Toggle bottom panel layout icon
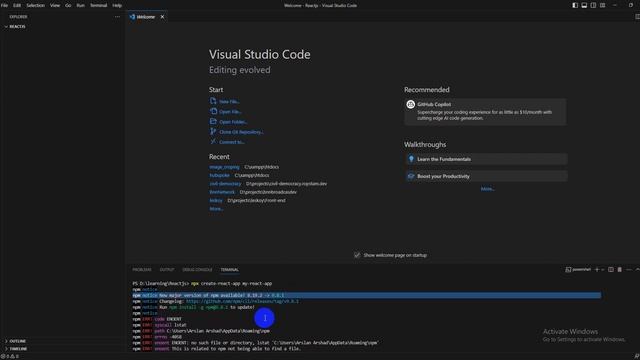The width and height of the screenshot is (640, 360). (584, 5)
